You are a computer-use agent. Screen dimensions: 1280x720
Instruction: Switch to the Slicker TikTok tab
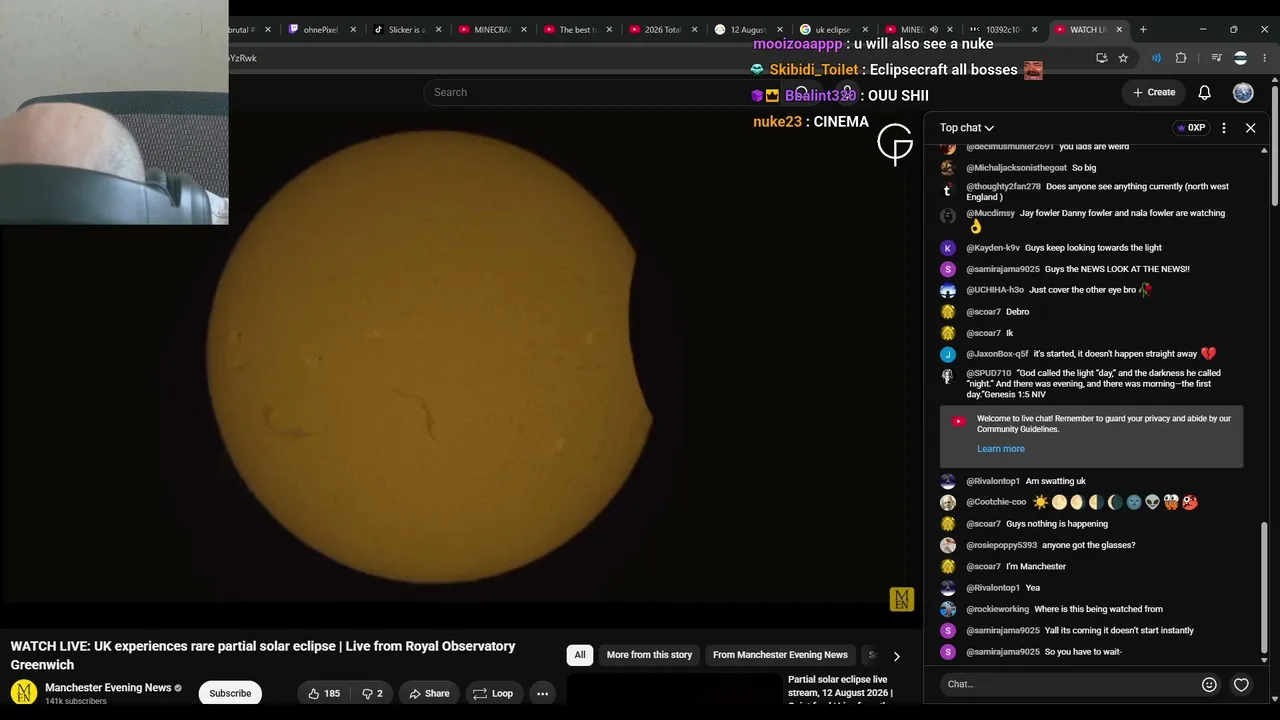click(x=408, y=29)
